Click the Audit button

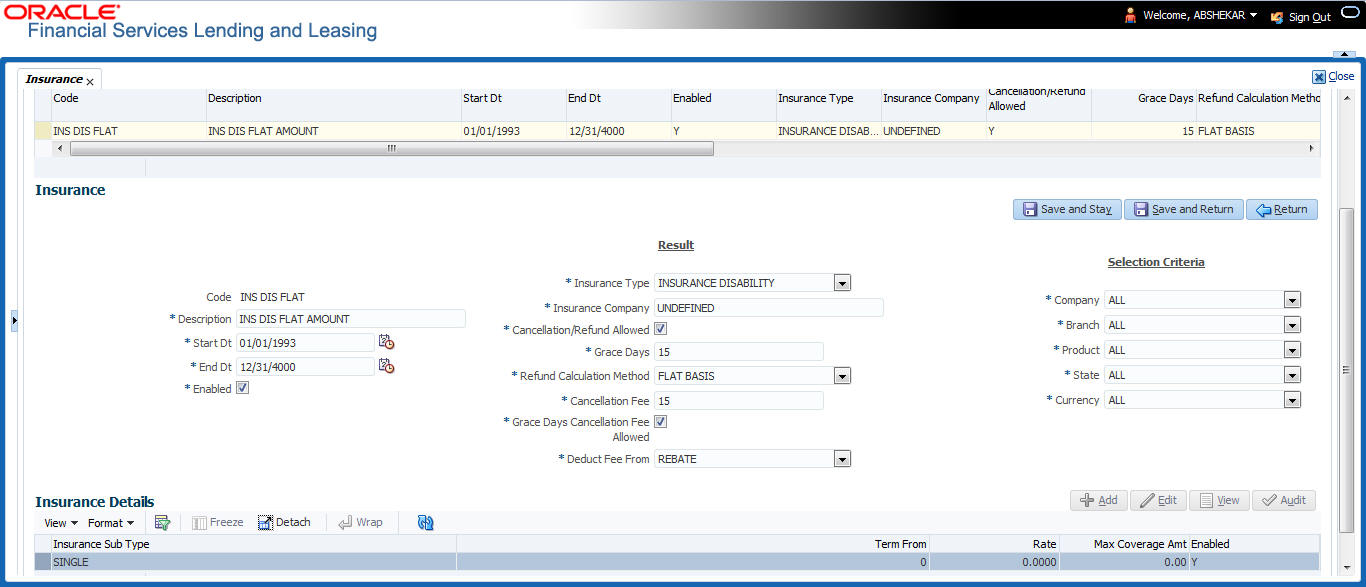click(1284, 500)
